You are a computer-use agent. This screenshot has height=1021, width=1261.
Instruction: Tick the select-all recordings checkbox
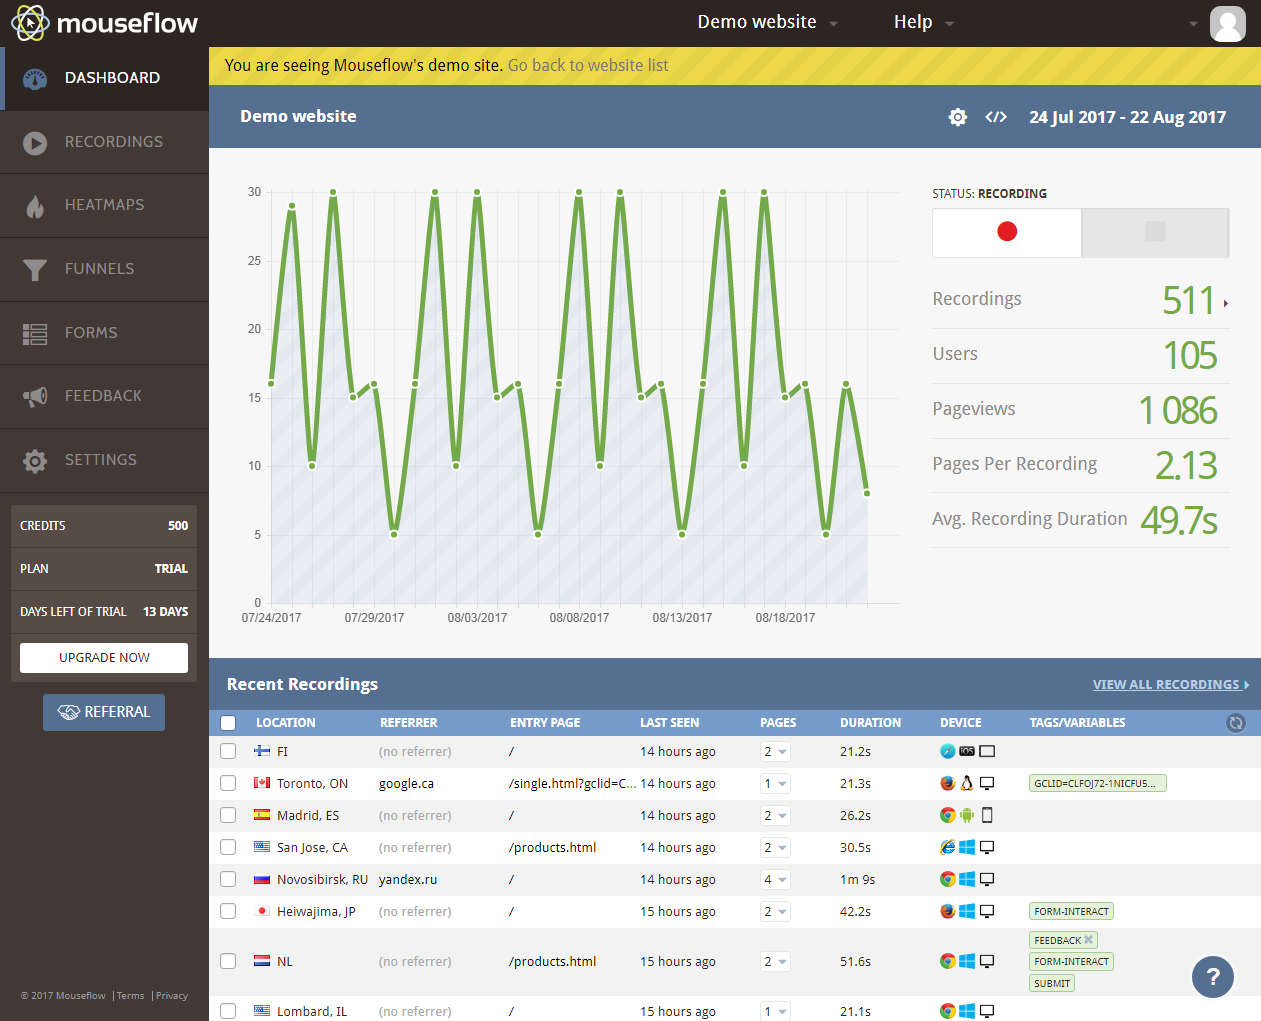[228, 723]
